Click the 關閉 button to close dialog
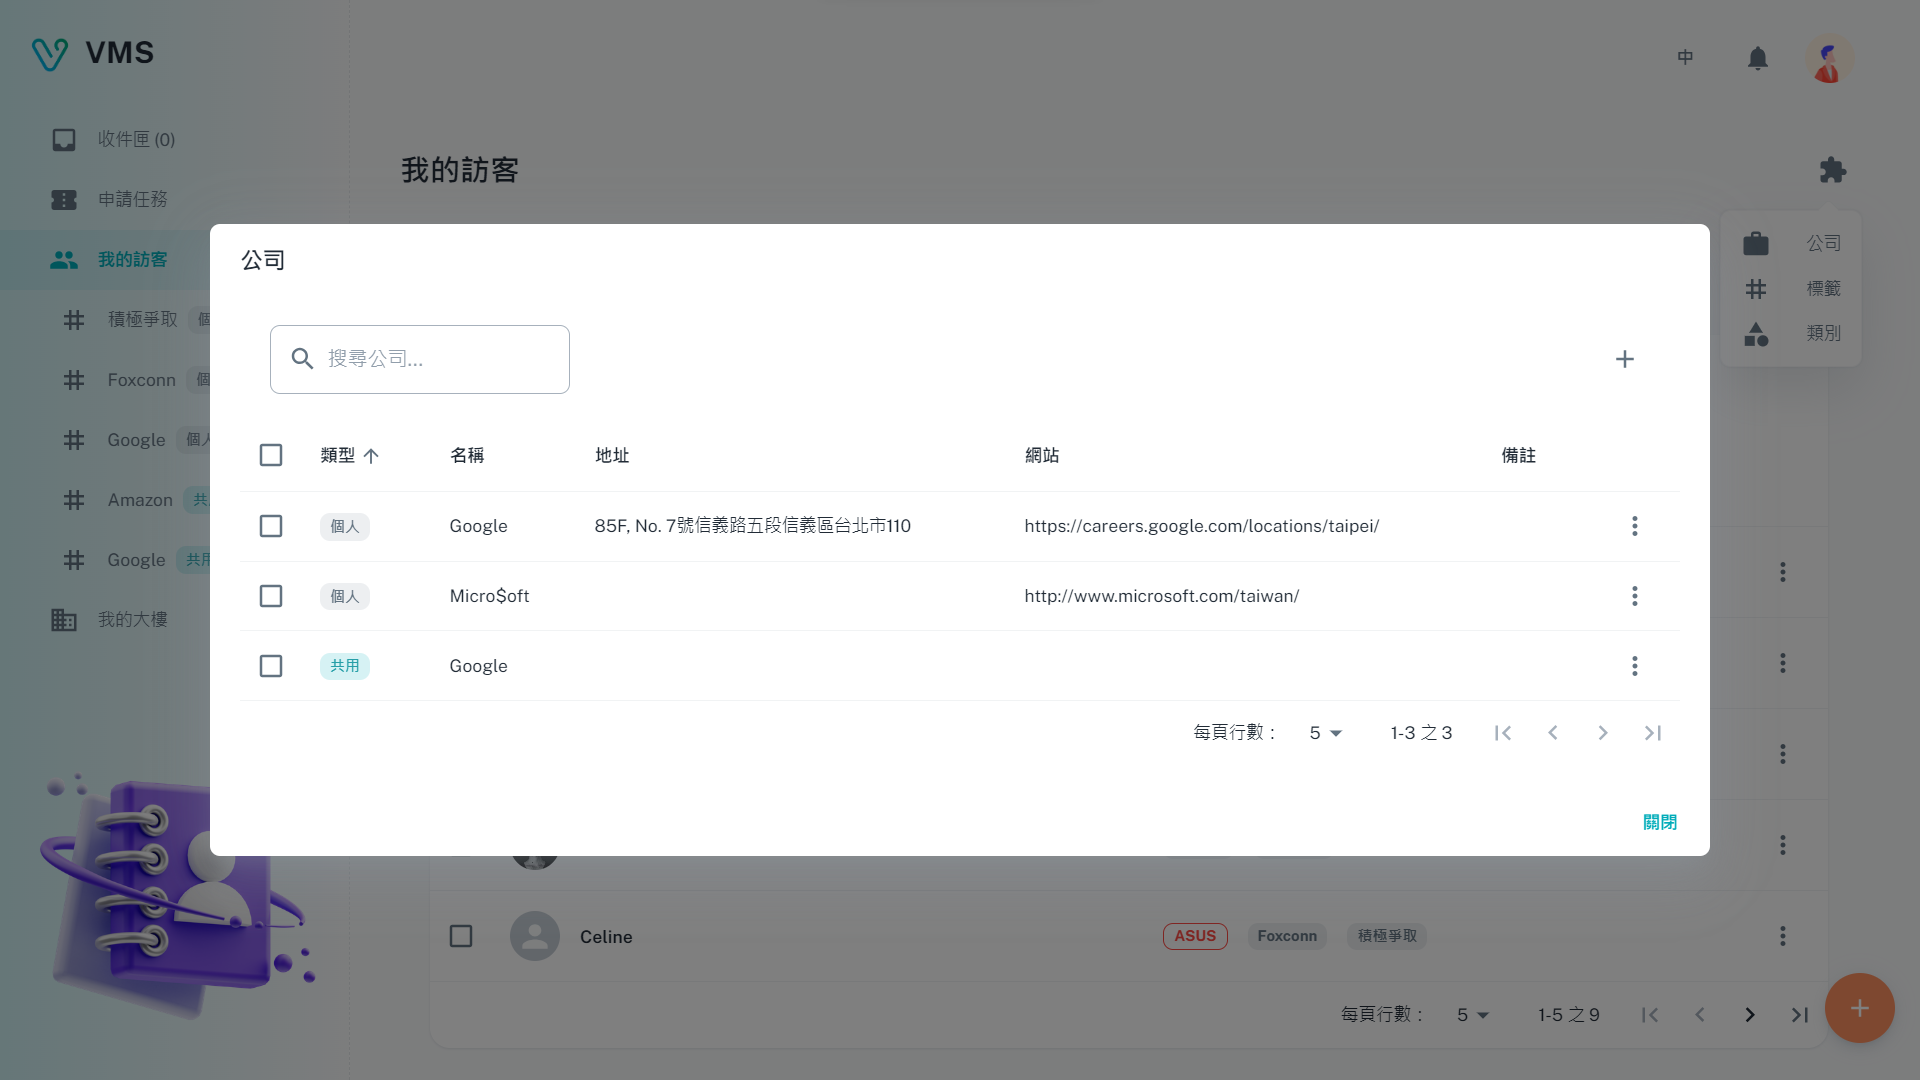The width and height of the screenshot is (1920, 1080). pyautogui.click(x=1659, y=822)
